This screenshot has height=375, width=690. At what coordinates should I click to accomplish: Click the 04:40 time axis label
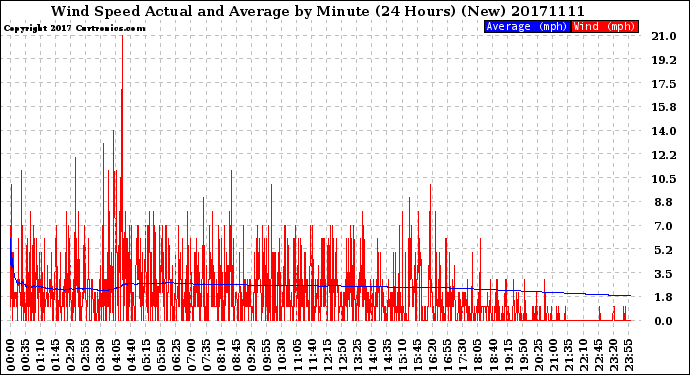click(131, 355)
